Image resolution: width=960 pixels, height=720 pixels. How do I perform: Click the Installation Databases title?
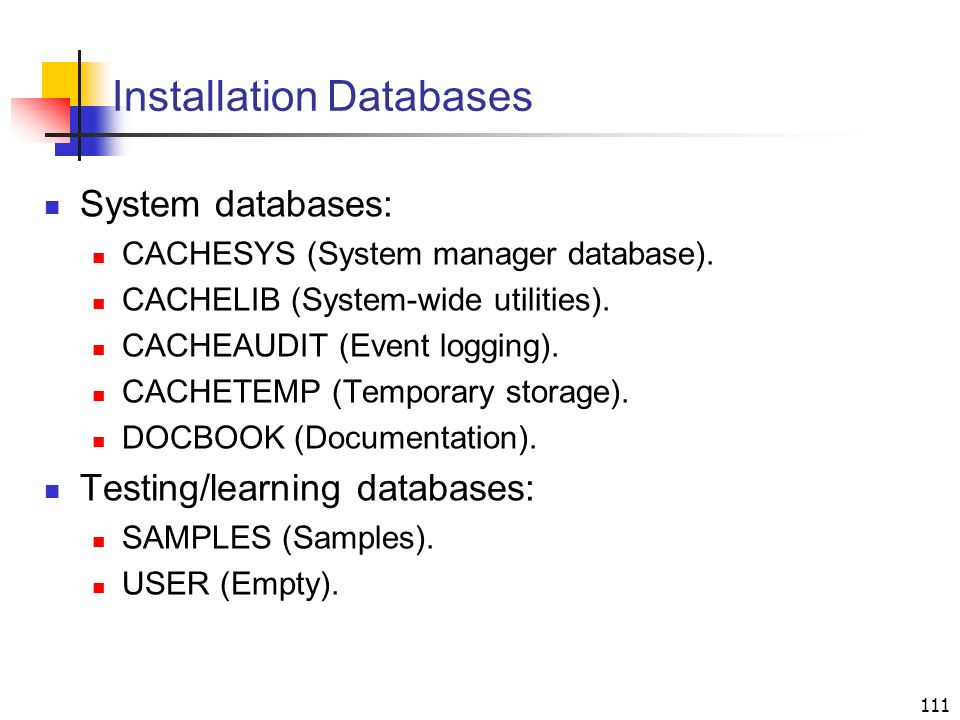pos(322,97)
